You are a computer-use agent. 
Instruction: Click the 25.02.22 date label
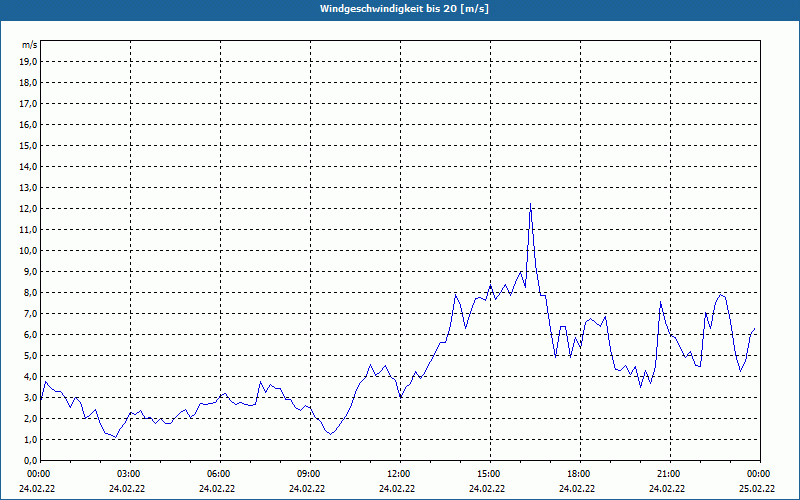pyautogui.click(x=757, y=489)
